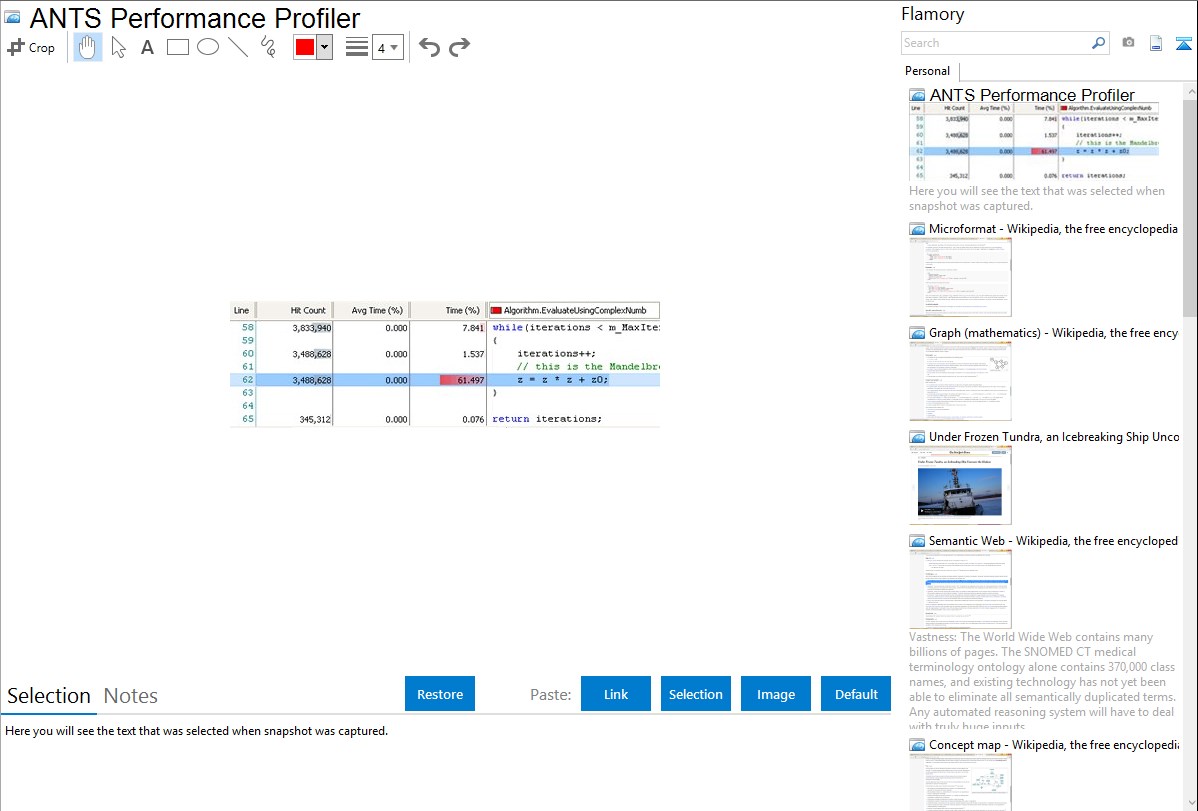Open the Notes tab
The image size is (1198, 811).
click(x=131, y=696)
